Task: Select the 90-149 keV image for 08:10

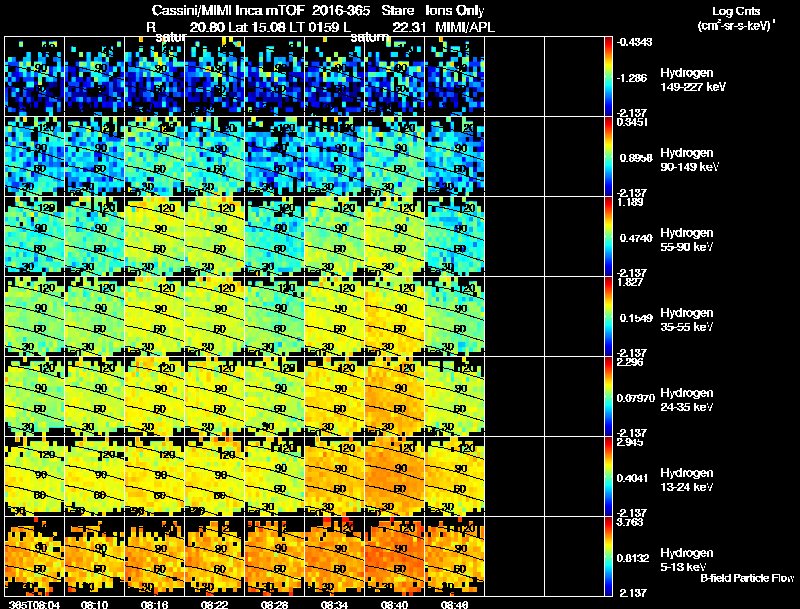Action: point(94,157)
